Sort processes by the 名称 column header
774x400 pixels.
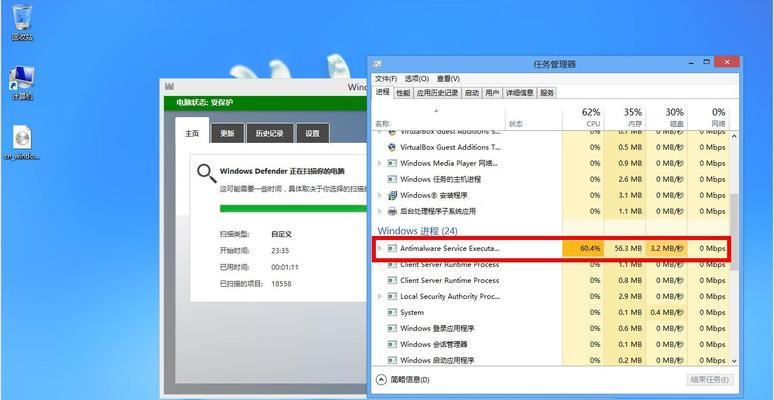pos(382,124)
